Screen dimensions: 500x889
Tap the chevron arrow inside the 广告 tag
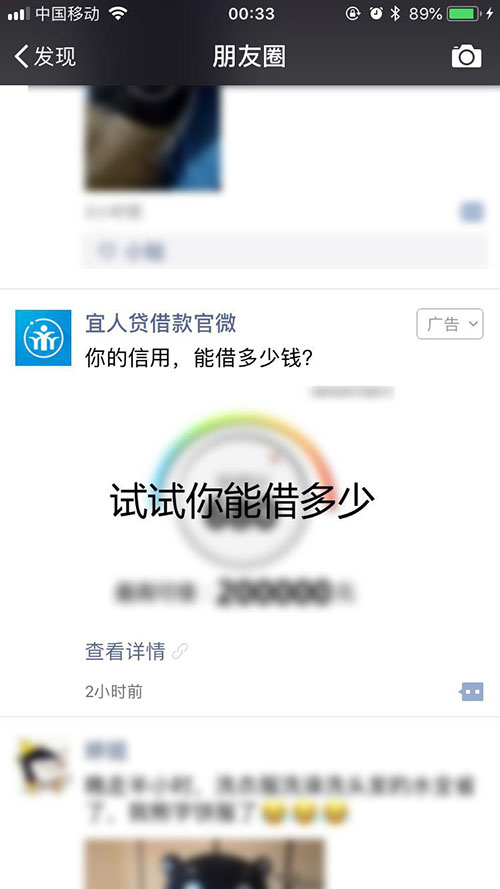[473, 324]
